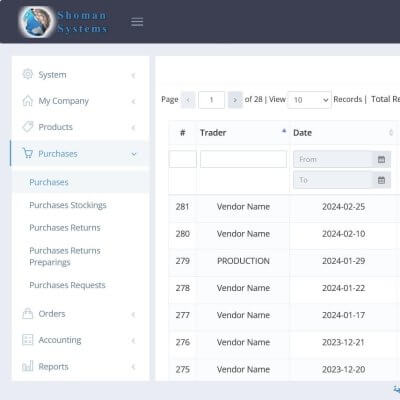The width and height of the screenshot is (400, 400).
Task: Open the System menu item
Action: point(80,75)
